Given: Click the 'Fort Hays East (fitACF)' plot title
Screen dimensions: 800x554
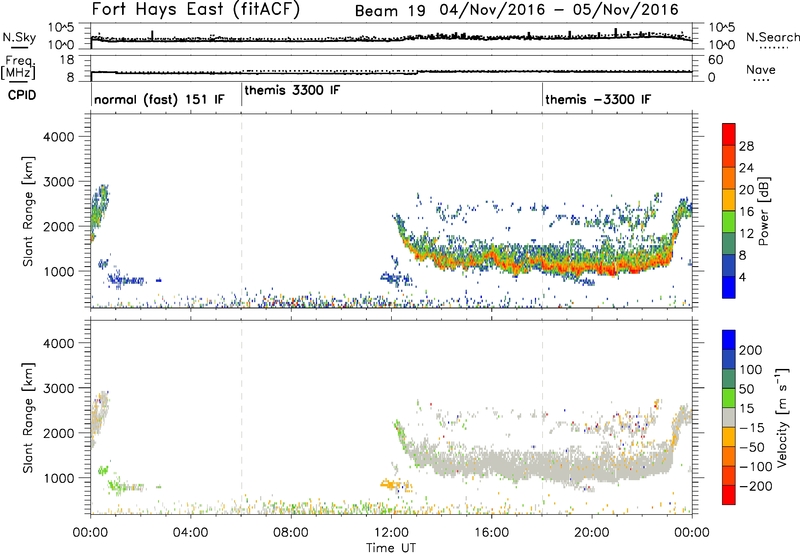Looking at the screenshot, I should [x=195, y=9].
